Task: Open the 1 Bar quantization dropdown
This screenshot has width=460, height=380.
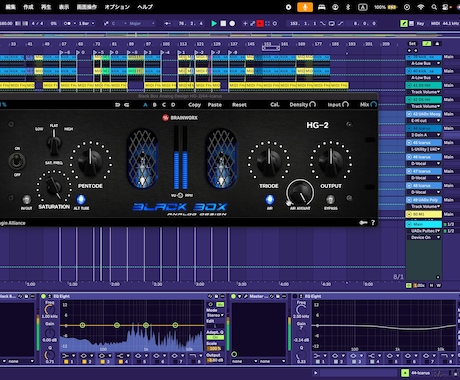Action: coord(86,23)
